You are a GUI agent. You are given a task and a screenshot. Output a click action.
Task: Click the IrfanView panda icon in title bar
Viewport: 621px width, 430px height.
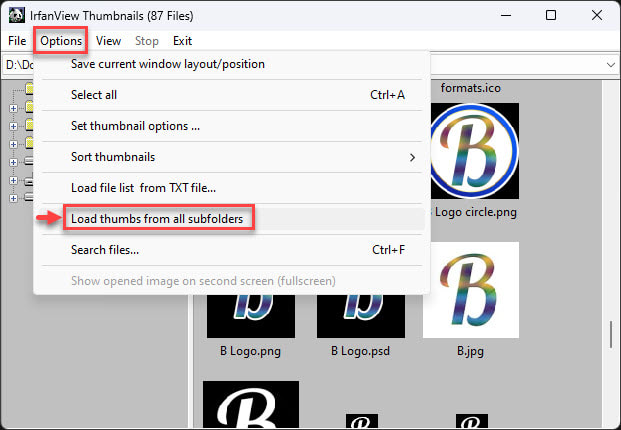(x=17, y=15)
